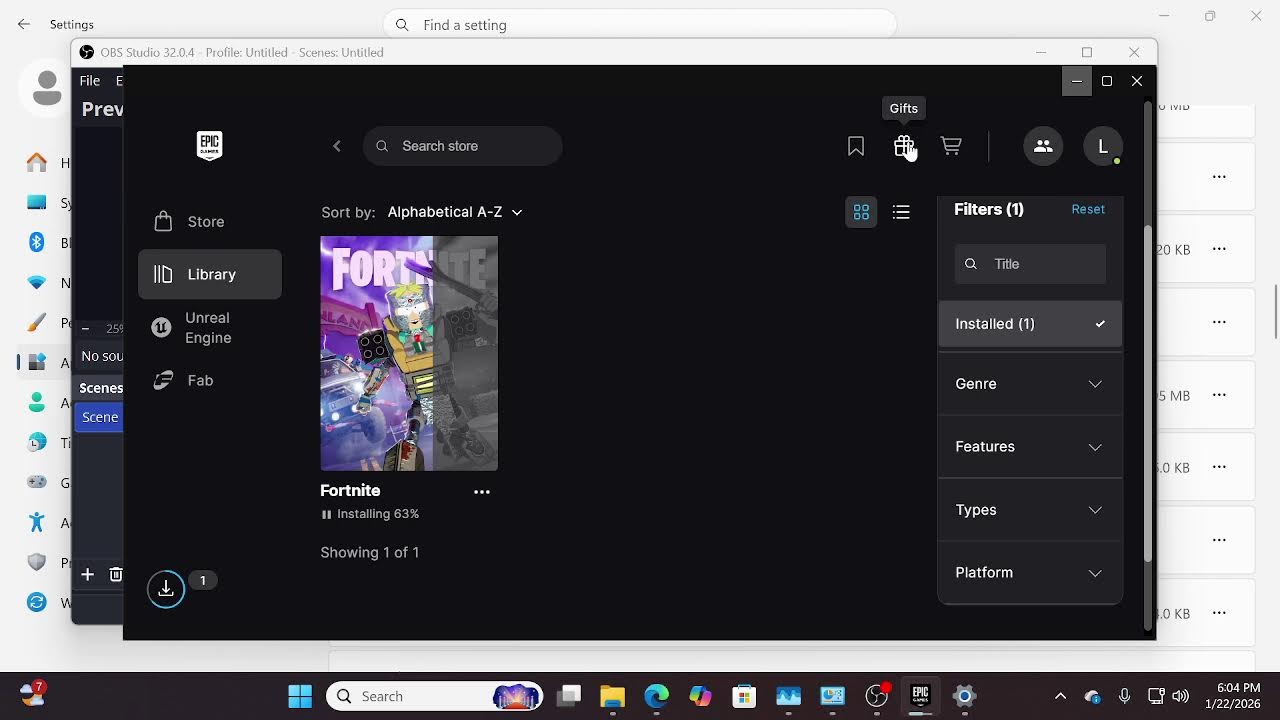
Task: Click the Epic Games taskbar icon
Action: click(x=921, y=696)
